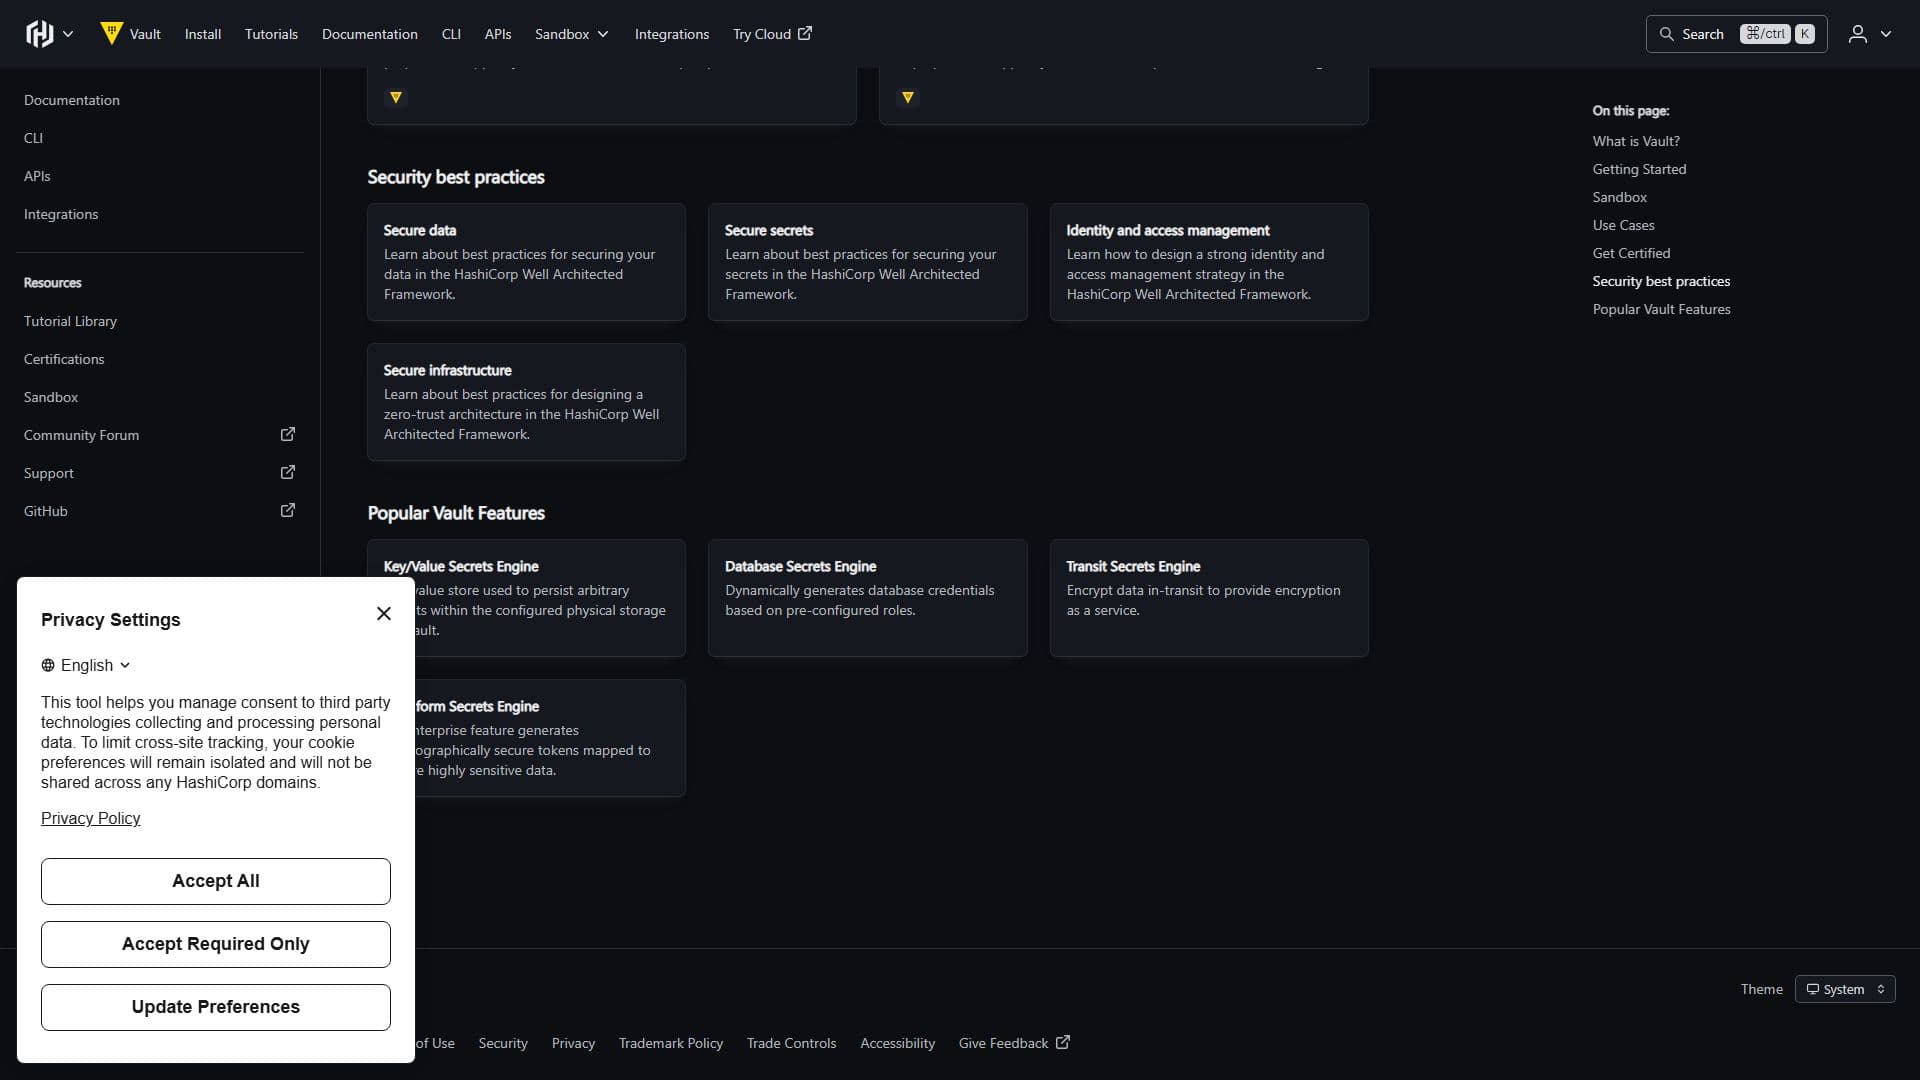
Task: Open the user account icon
Action: [x=1857, y=34]
